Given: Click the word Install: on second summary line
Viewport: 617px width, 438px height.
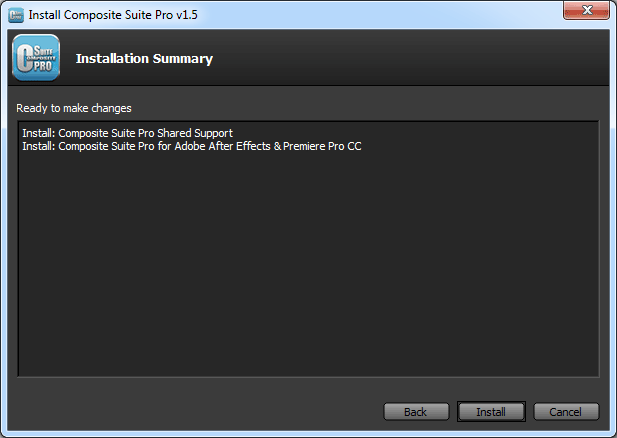Looking at the screenshot, I should point(39,146).
